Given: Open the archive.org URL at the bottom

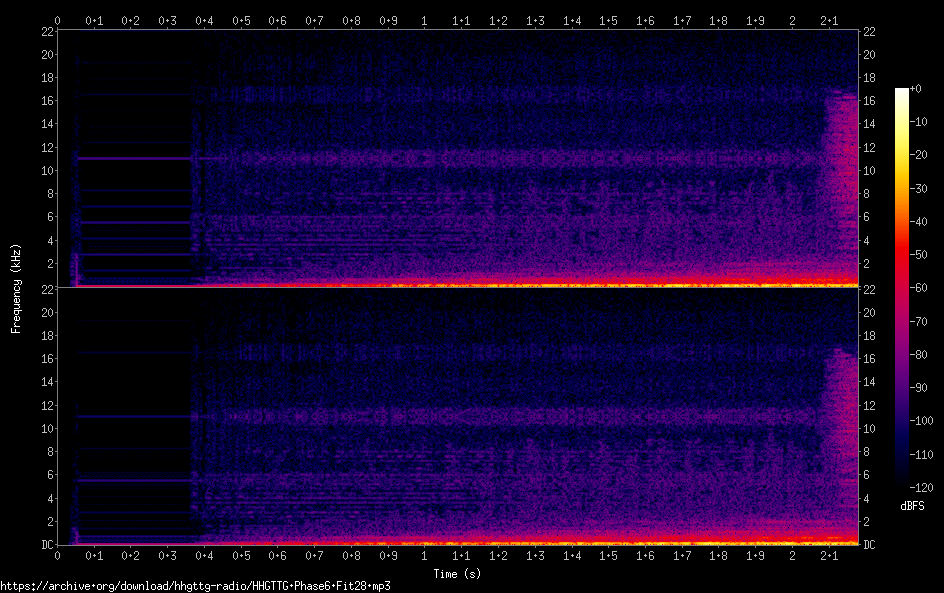Looking at the screenshot, I should [195, 586].
